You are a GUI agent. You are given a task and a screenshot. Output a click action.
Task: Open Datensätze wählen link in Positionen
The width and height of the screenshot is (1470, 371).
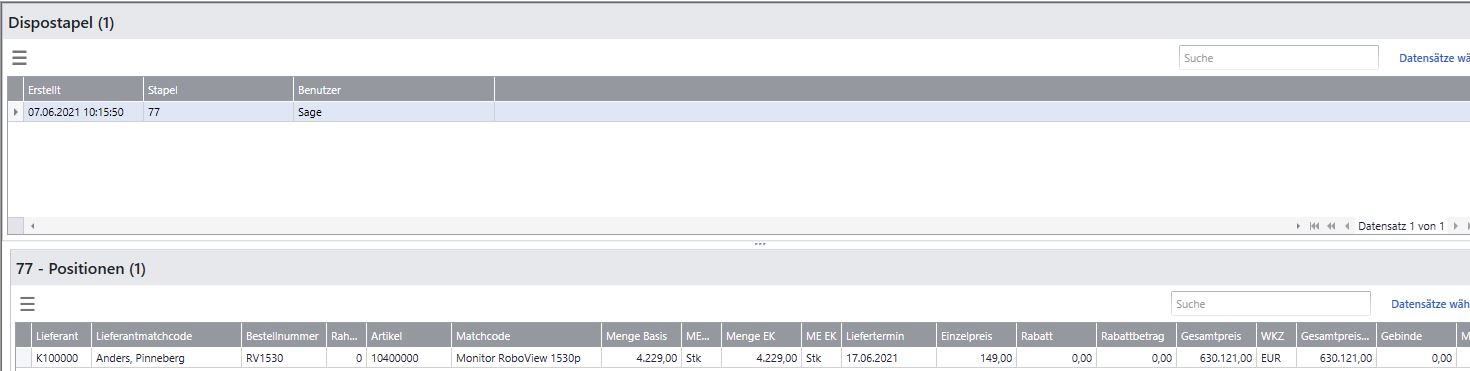pyautogui.click(x=1430, y=304)
